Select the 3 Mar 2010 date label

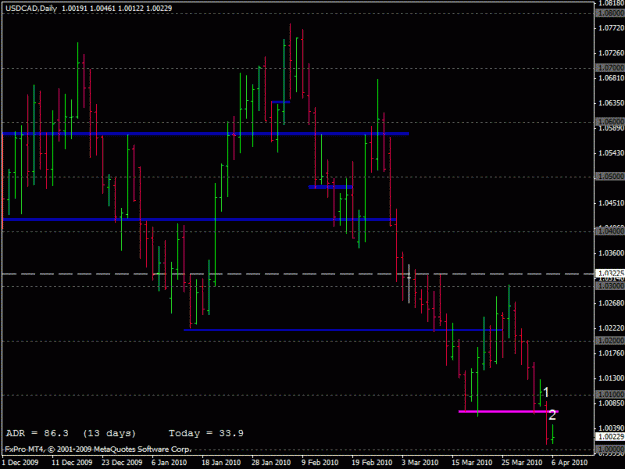[x=420, y=462]
